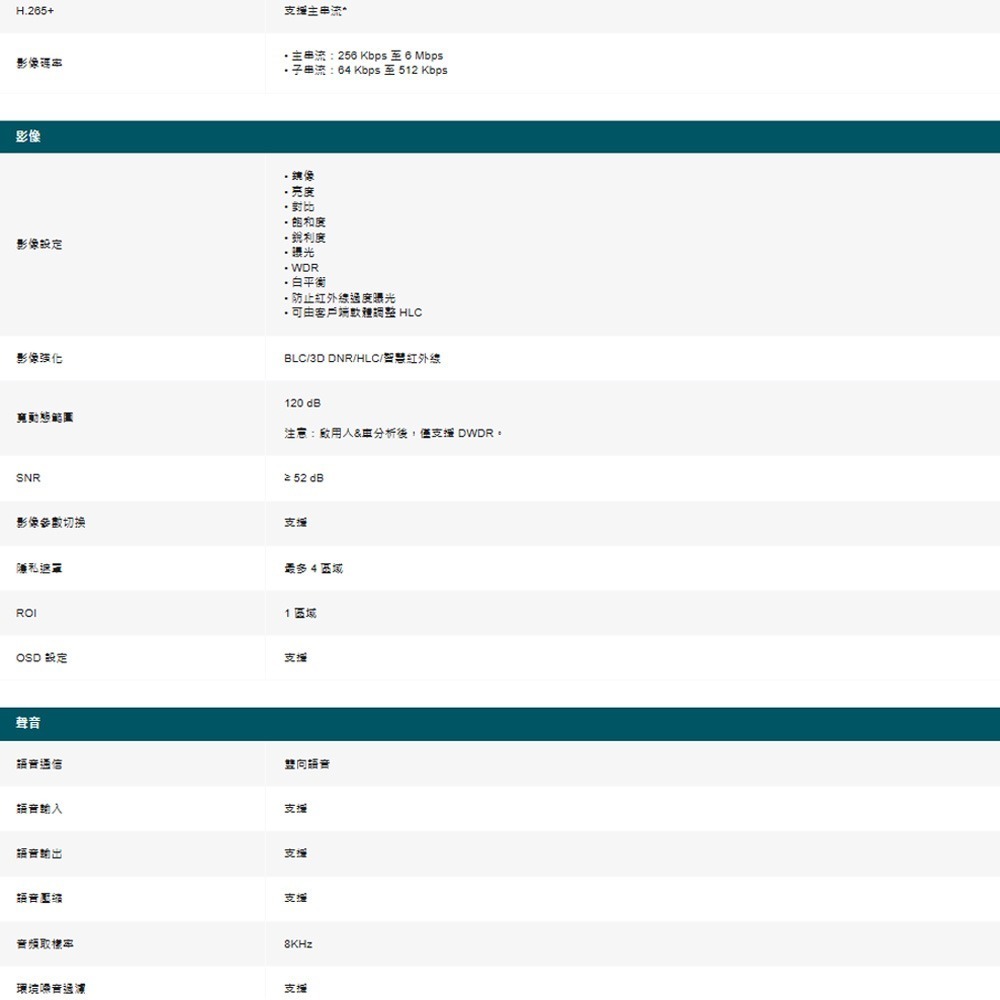
Task: Click the SNR row label
Action: pyautogui.click(x=27, y=478)
